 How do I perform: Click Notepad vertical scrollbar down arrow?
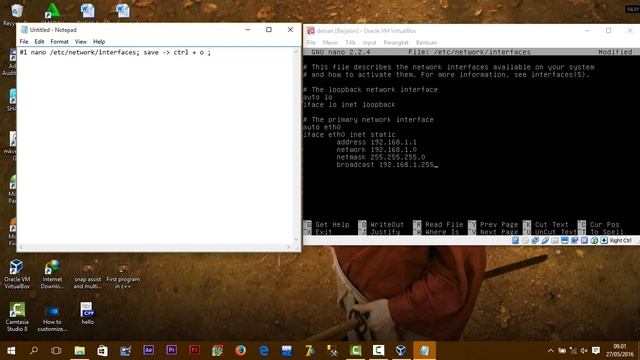pos(297,240)
